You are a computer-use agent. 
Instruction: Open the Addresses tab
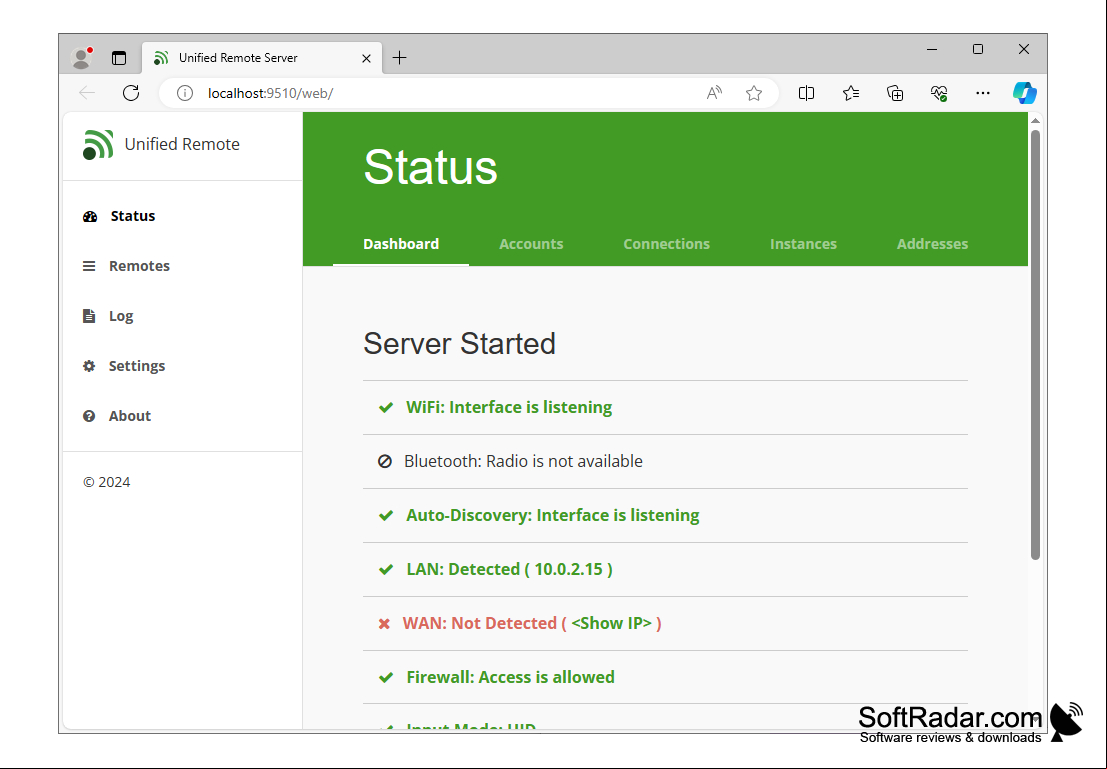point(933,244)
